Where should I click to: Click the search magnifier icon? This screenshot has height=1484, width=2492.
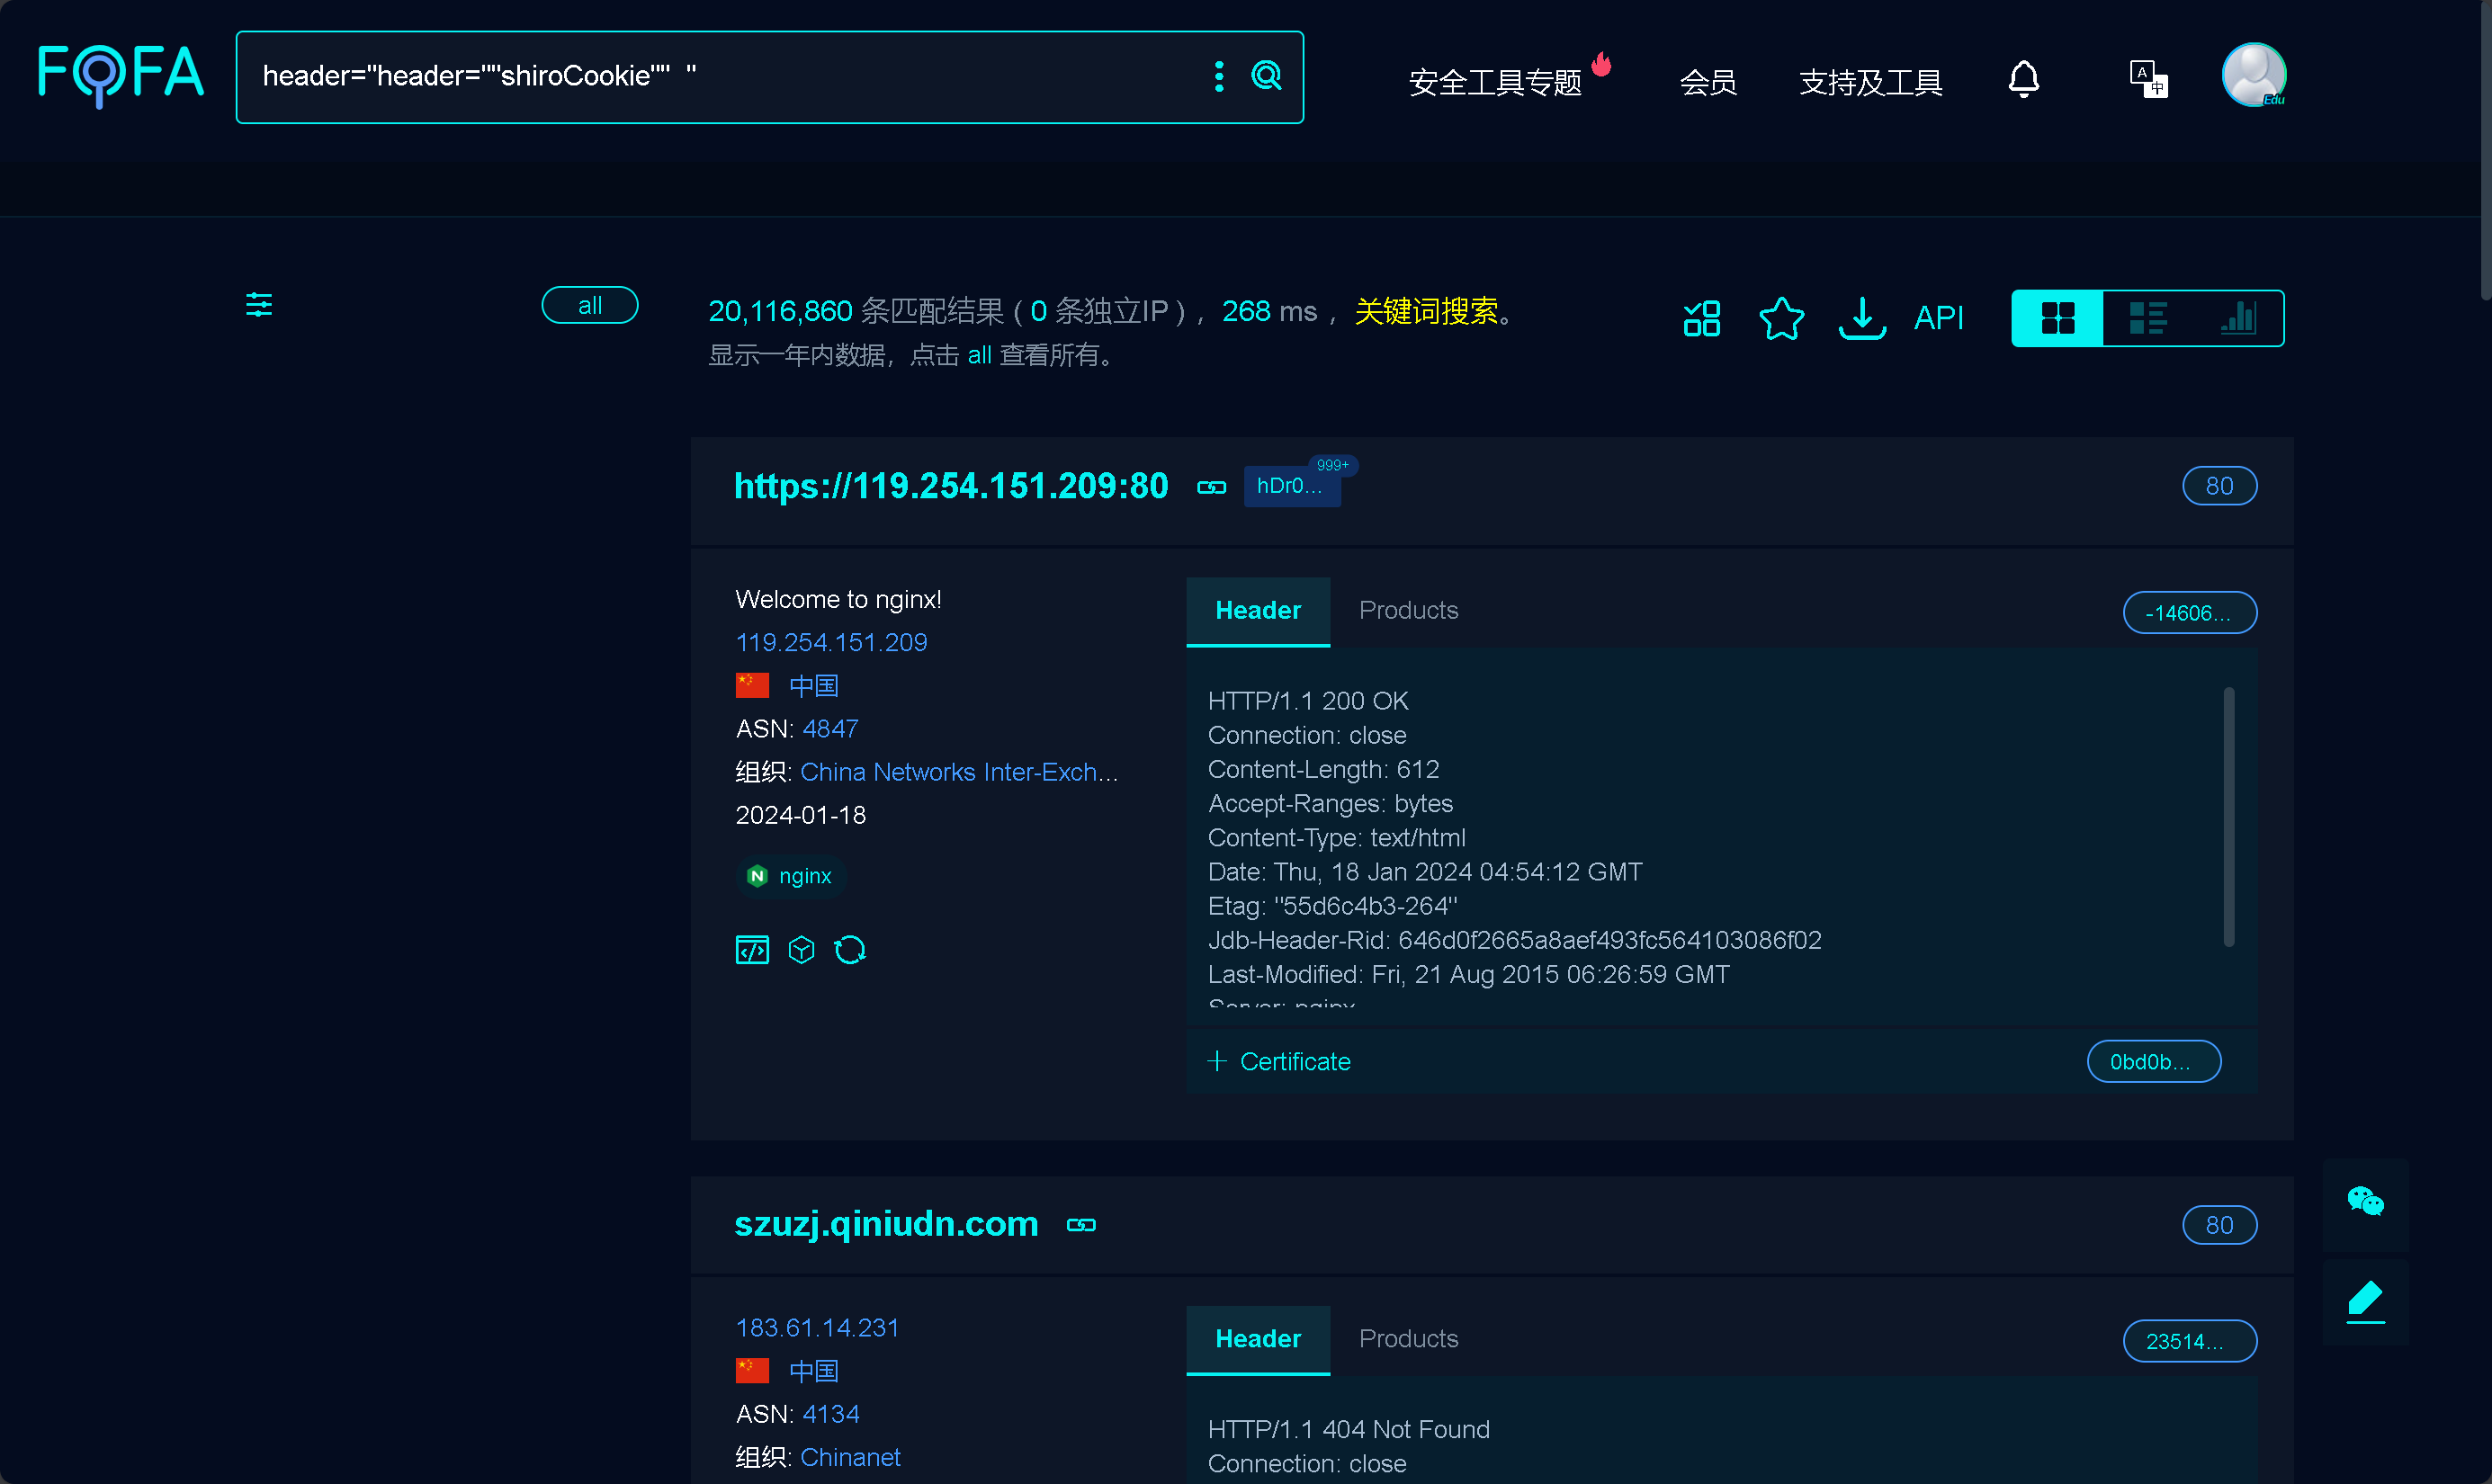(x=1266, y=76)
